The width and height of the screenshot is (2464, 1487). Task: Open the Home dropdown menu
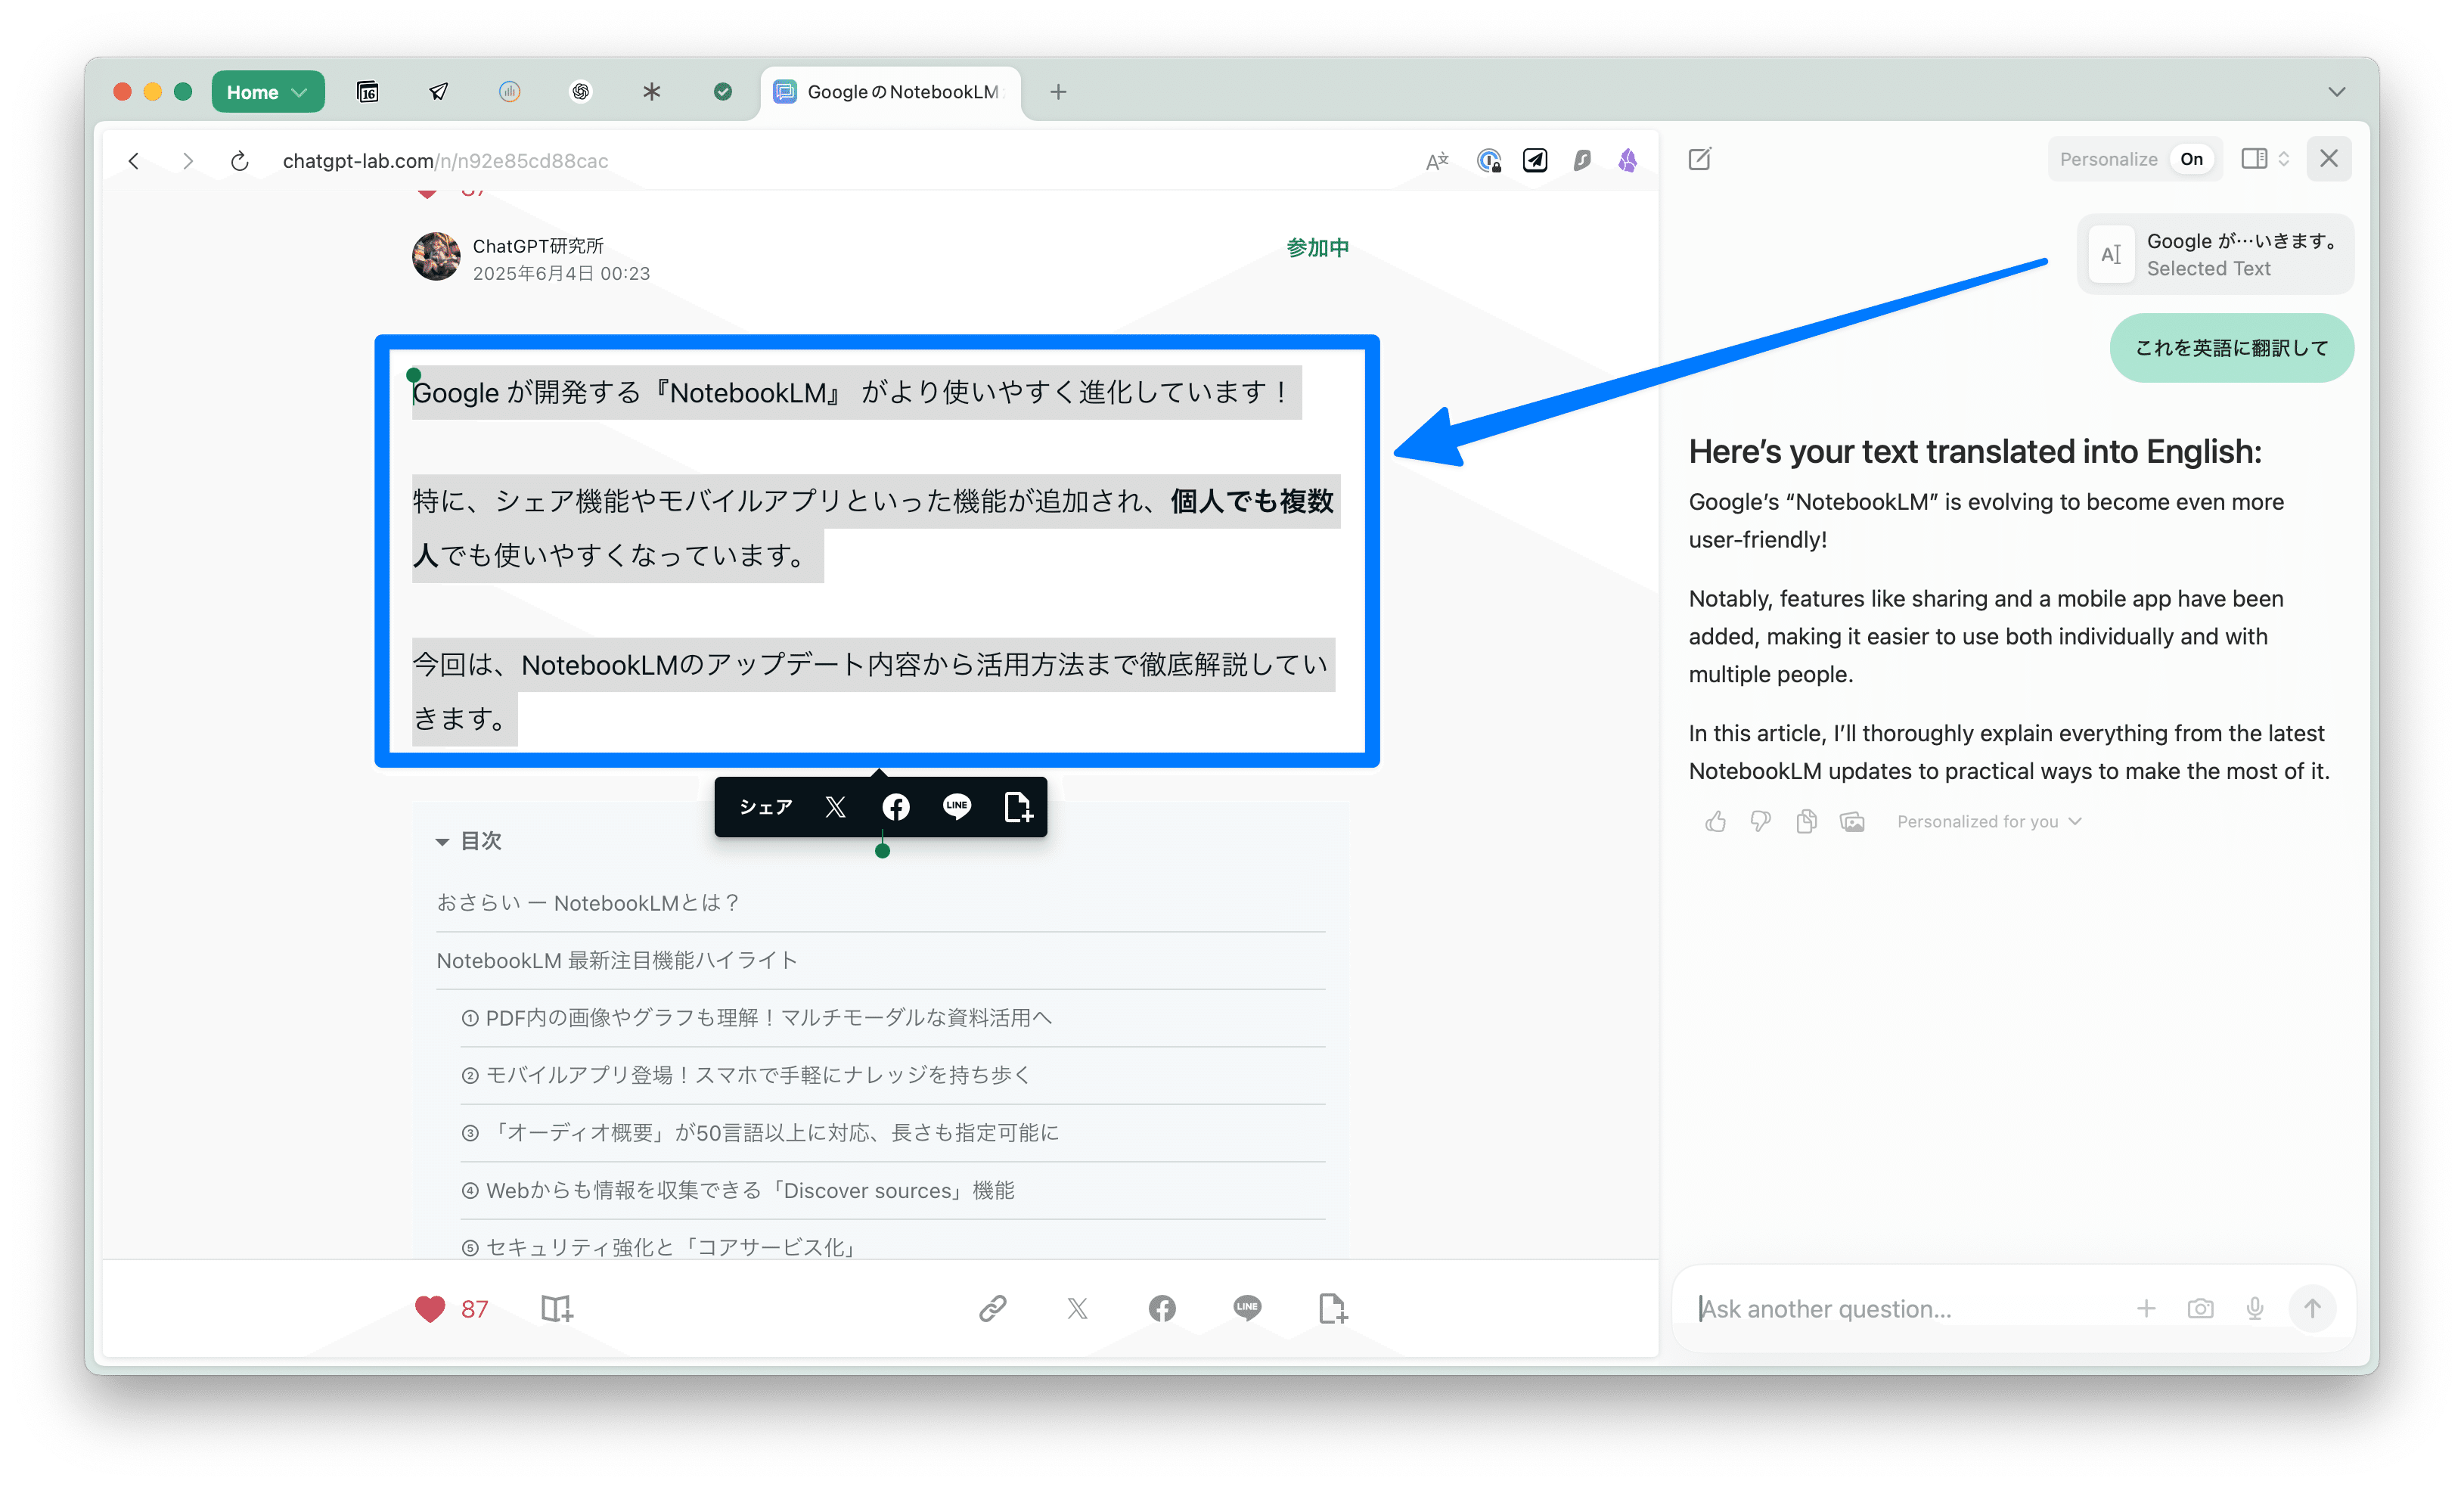[x=267, y=92]
